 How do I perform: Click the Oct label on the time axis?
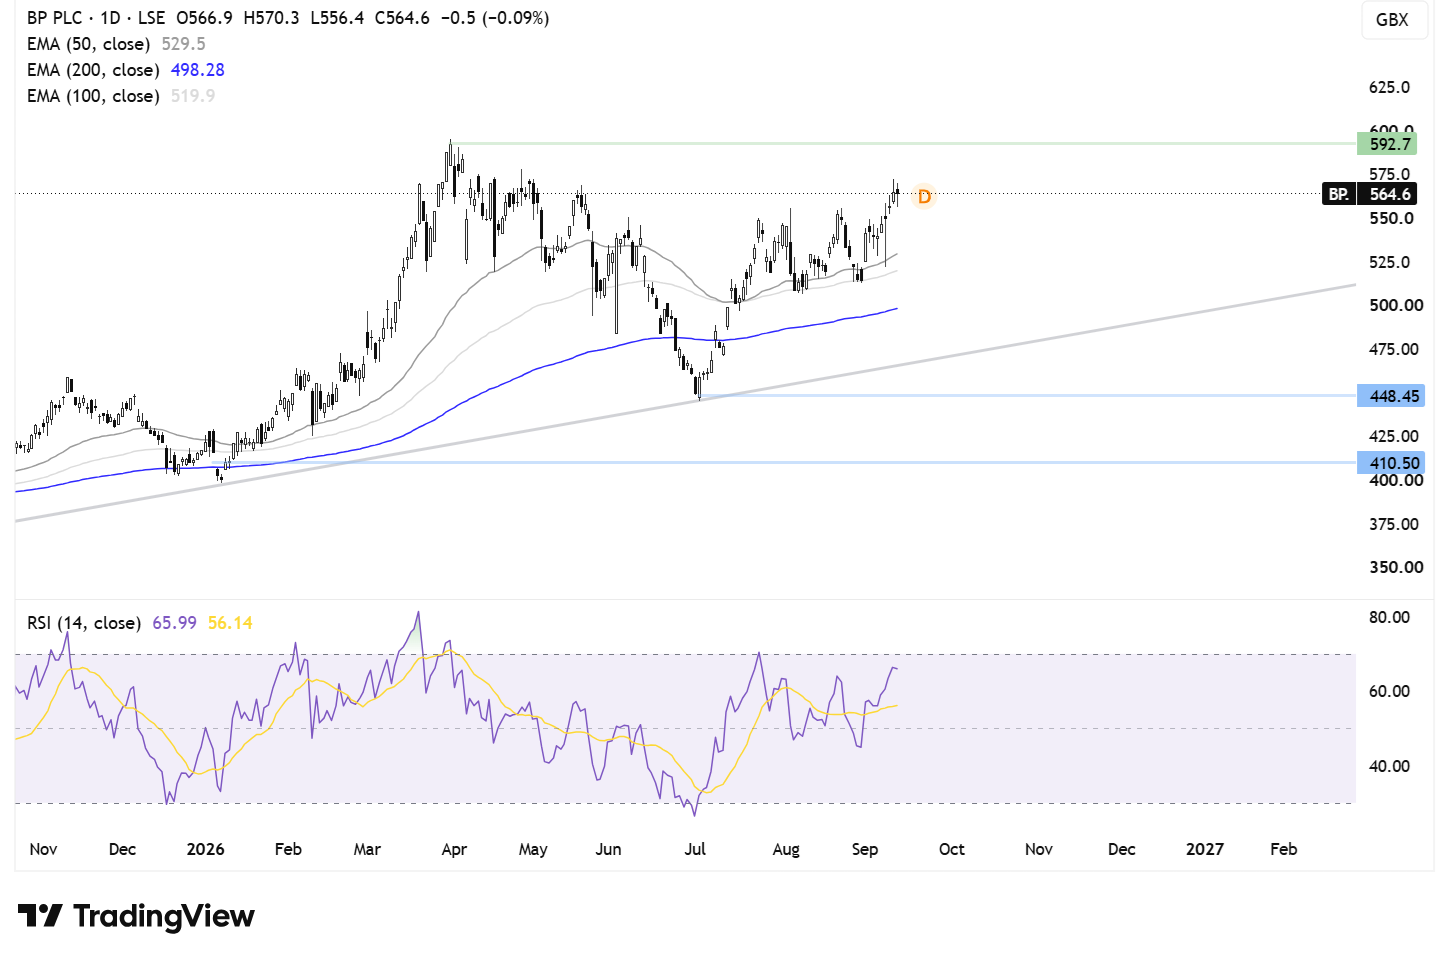[952, 849]
